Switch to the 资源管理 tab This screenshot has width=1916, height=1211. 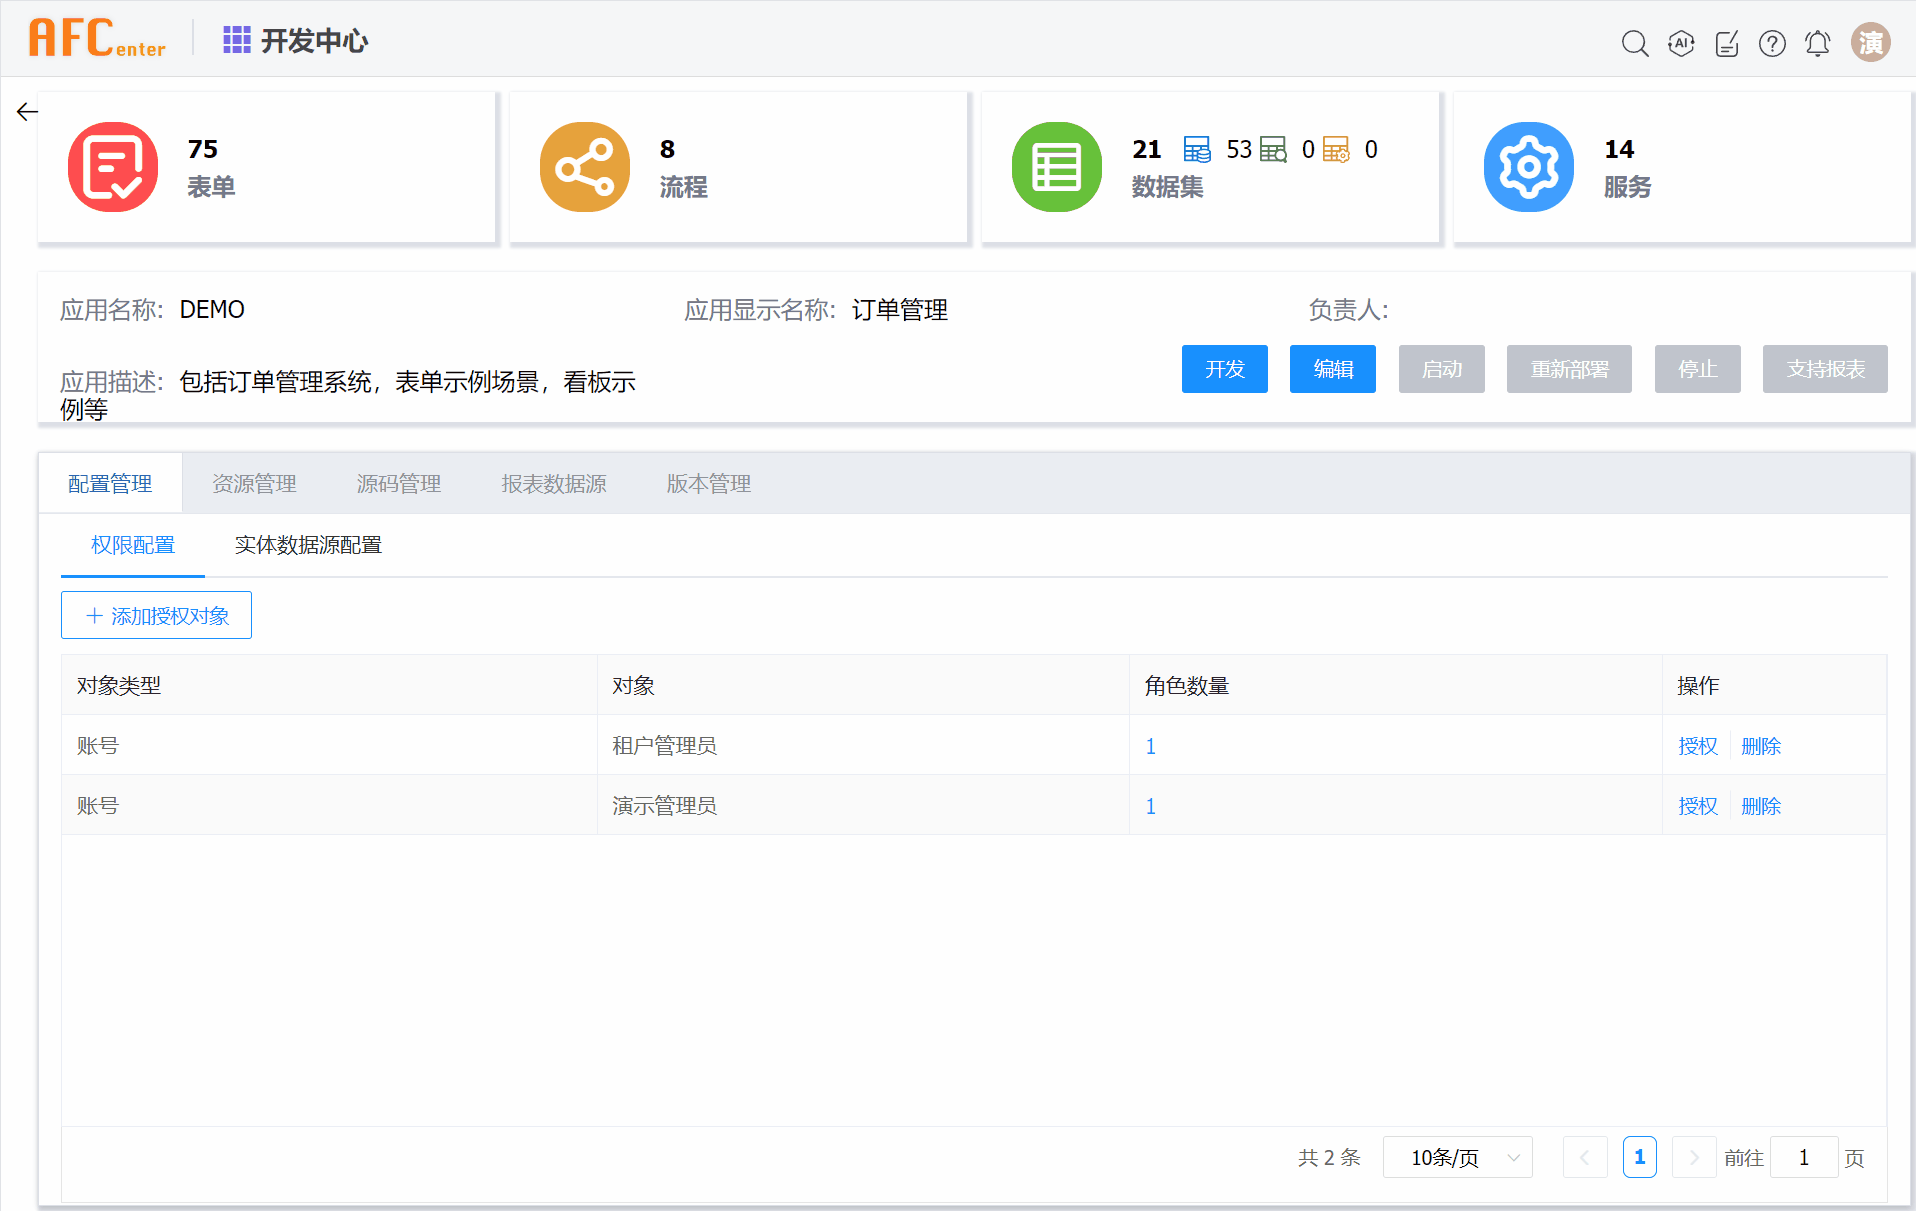254,484
